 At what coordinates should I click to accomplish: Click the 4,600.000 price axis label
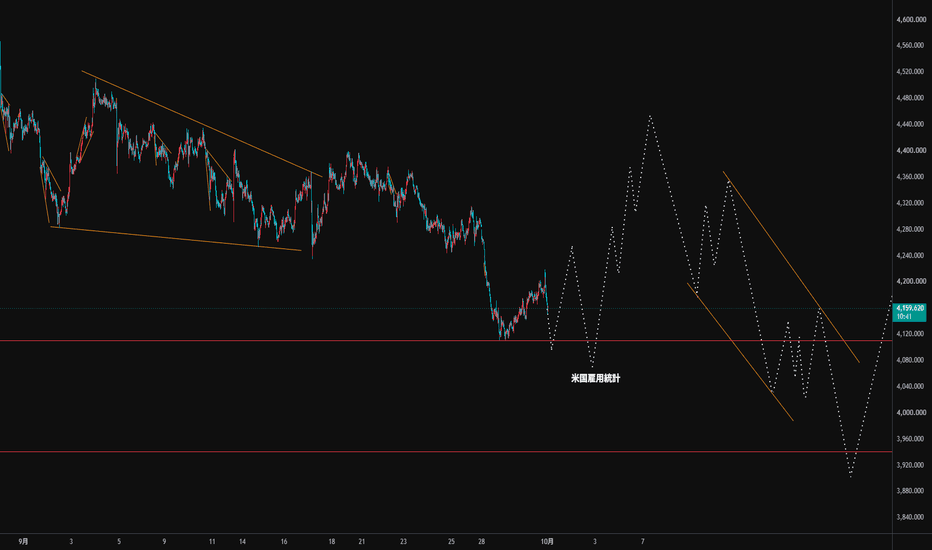(910, 20)
